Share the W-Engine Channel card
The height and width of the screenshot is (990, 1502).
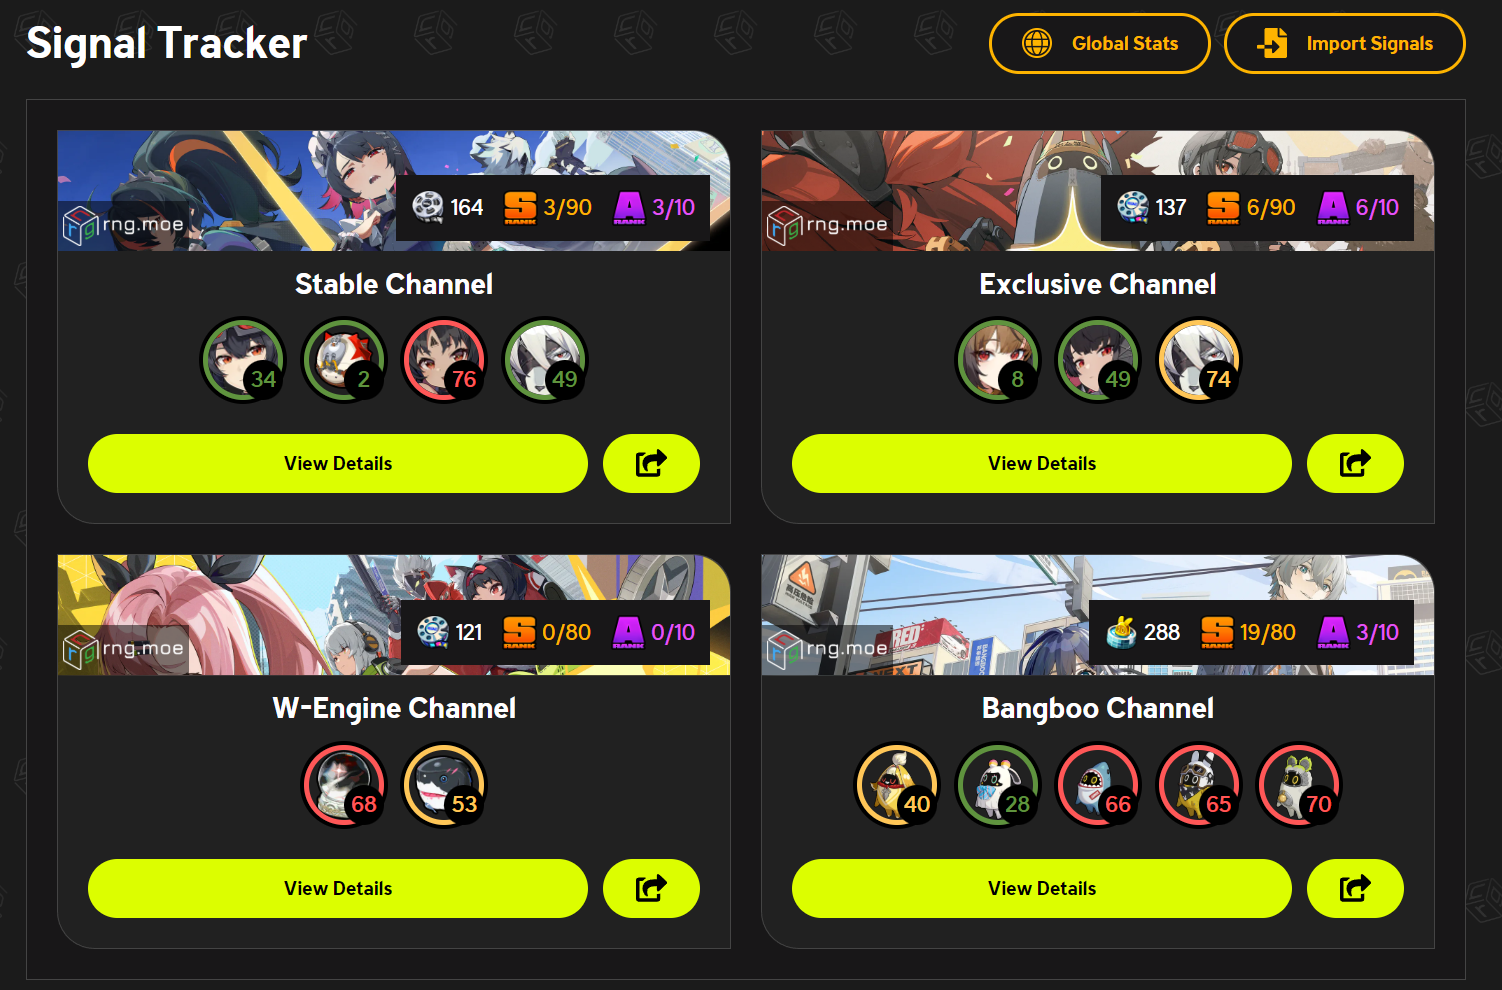[x=651, y=888]
